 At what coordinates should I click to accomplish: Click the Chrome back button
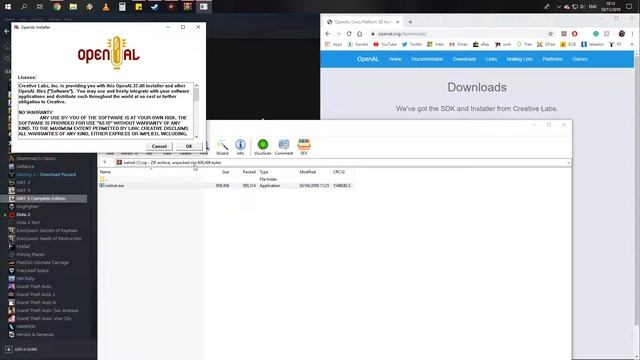coord(328,33)
